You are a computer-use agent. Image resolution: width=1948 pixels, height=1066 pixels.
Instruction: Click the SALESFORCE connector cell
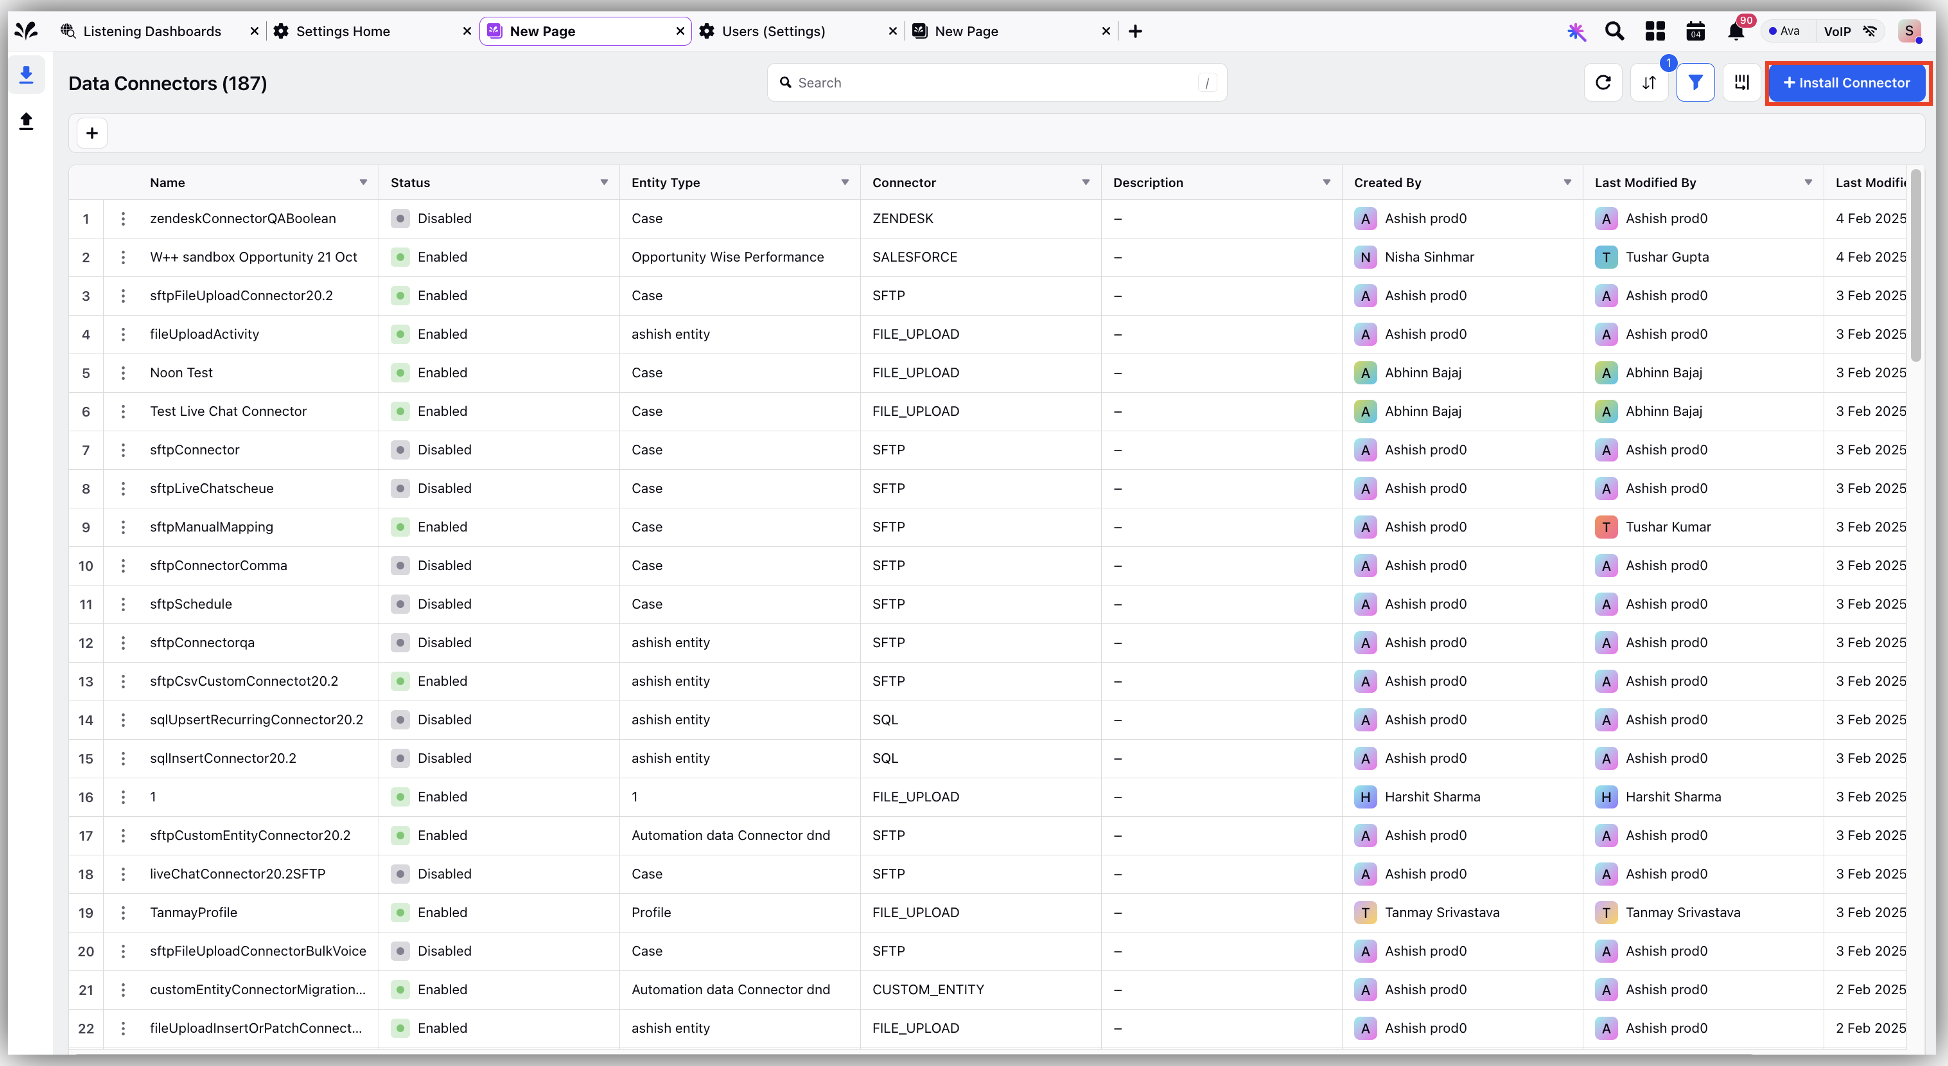(x=915, y=257)
